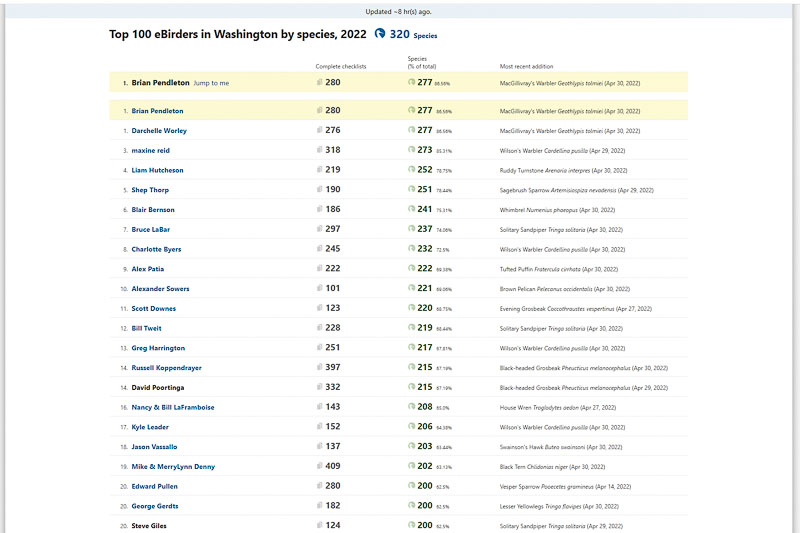Click the checklist icon in Kyle Leader's row
Image resolution: width=800 pixels, height=533 pixels.
pyautogui.click(x=319, y=426)
